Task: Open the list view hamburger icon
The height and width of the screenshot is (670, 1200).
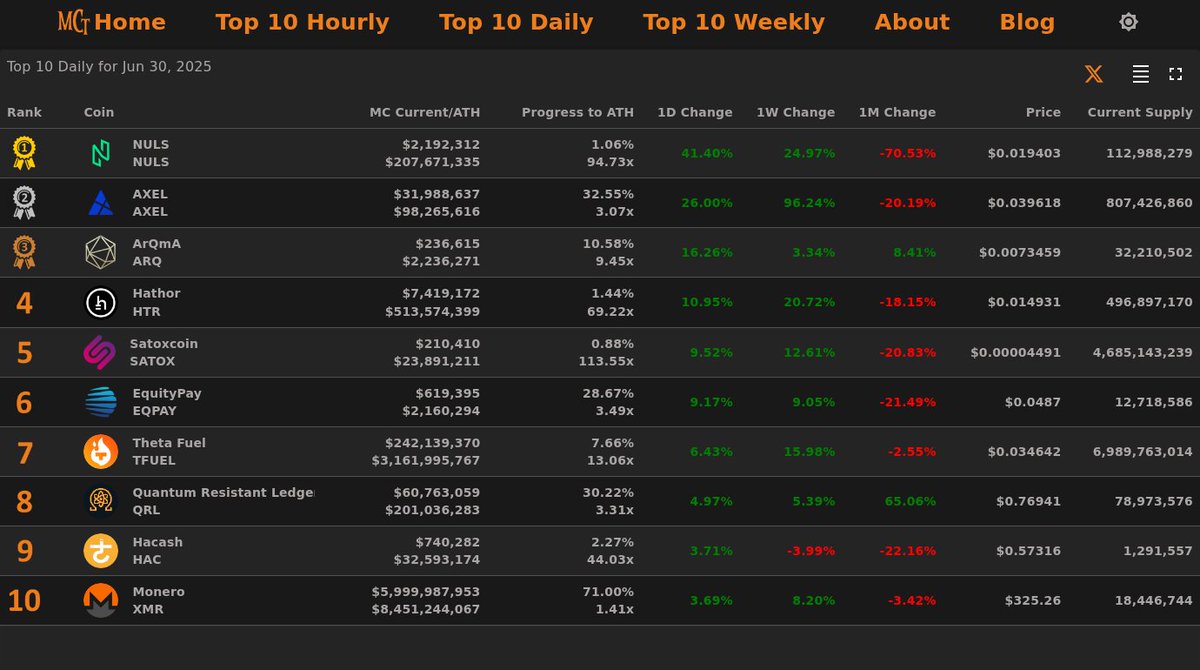Action: [x=1140, y=74]
